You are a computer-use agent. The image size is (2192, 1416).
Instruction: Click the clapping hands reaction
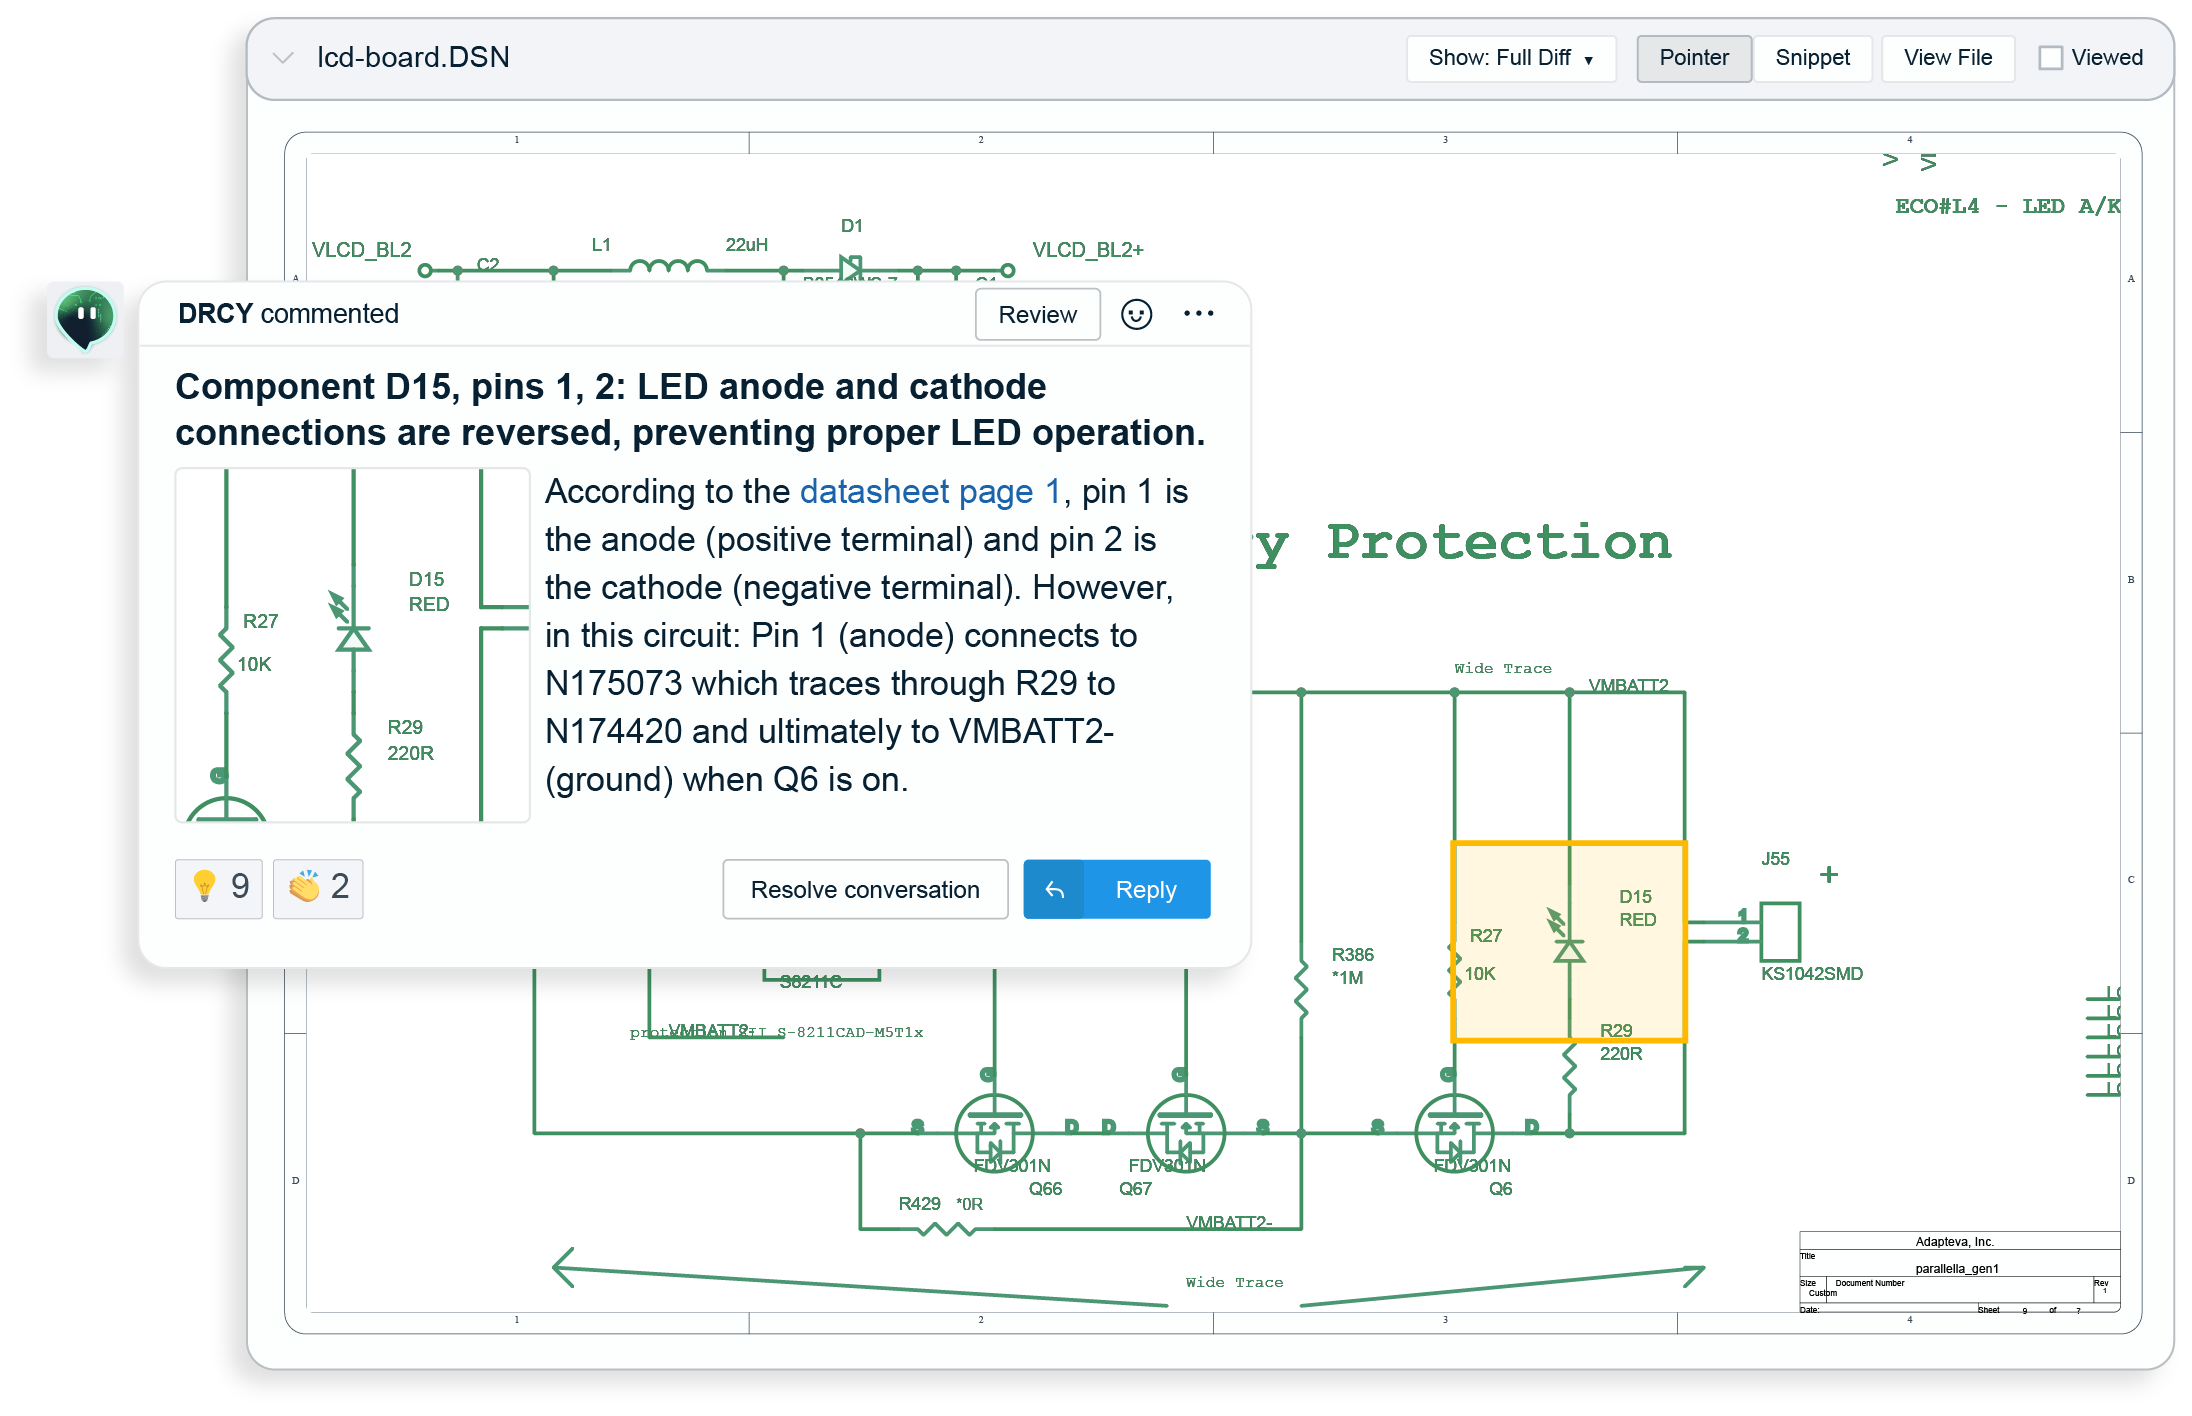(x=318, y=888)
